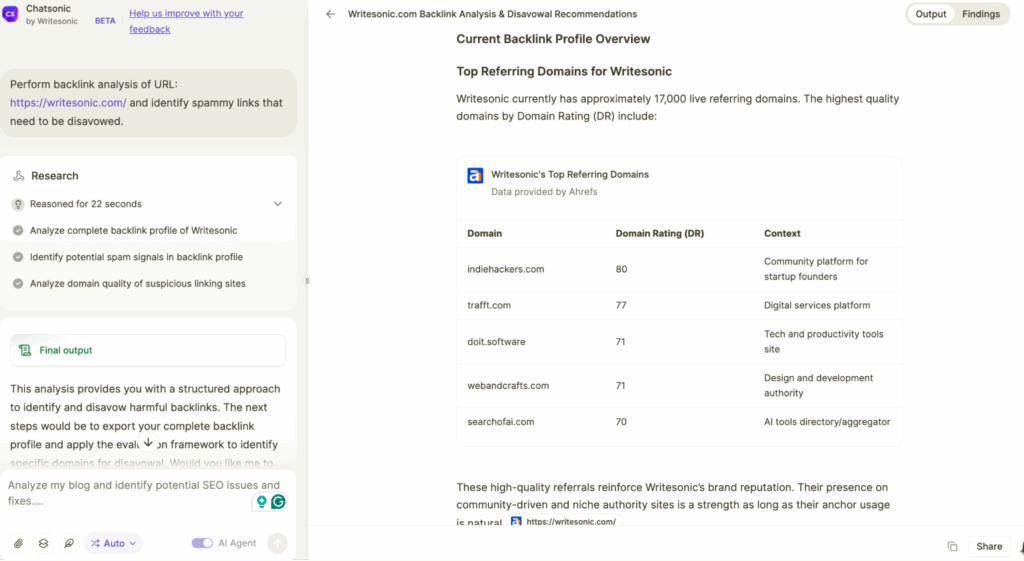Click the Ahrefs icon on writesonic.com citation
Viewport: 1024px width, 561px height.
click(516, 522)
